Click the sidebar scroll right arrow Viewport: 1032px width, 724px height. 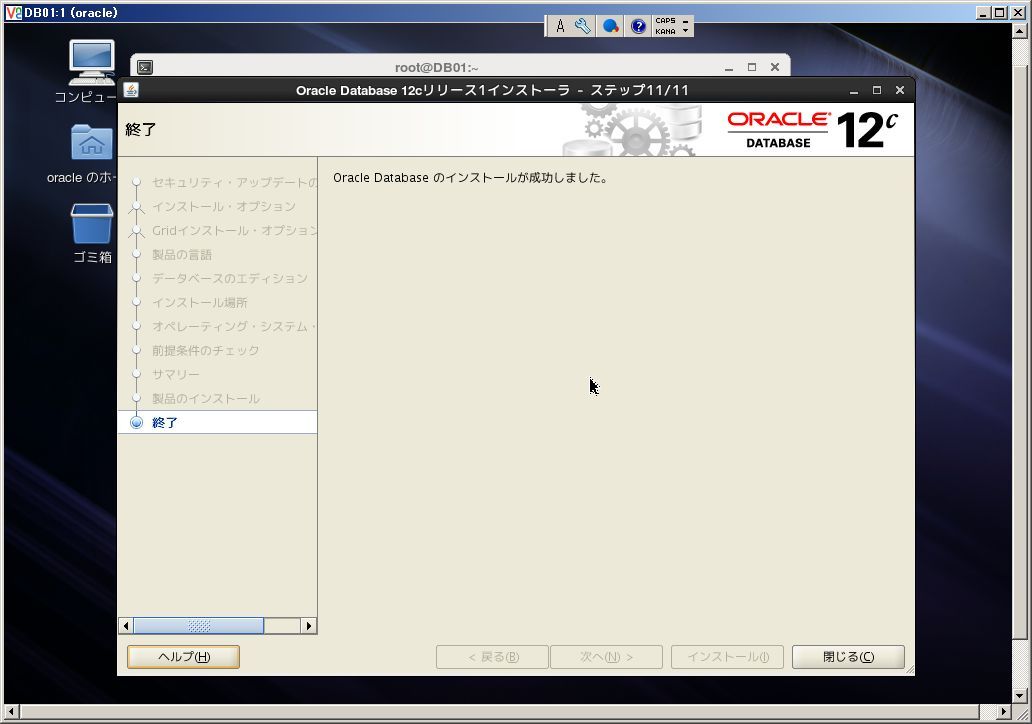pyautogui.click(x=309, y=625)
